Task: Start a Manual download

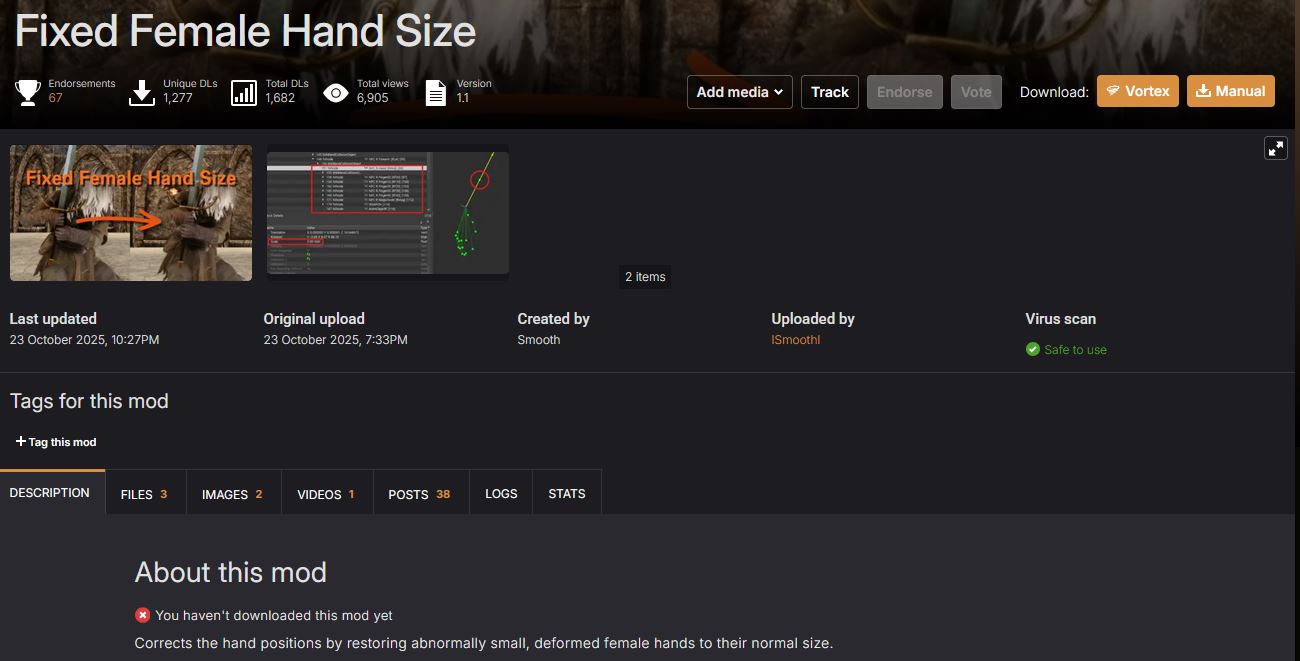Action: [x=1231, y=91]
